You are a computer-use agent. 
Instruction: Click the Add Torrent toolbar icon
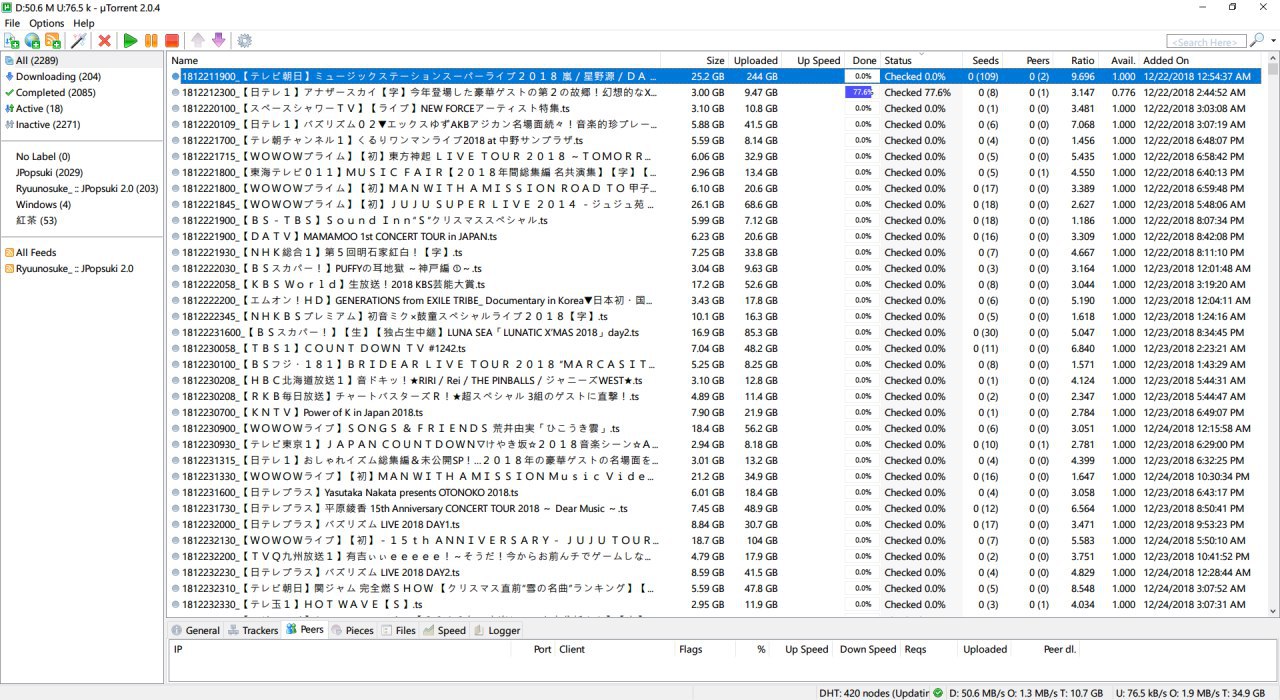click(12, 41)
